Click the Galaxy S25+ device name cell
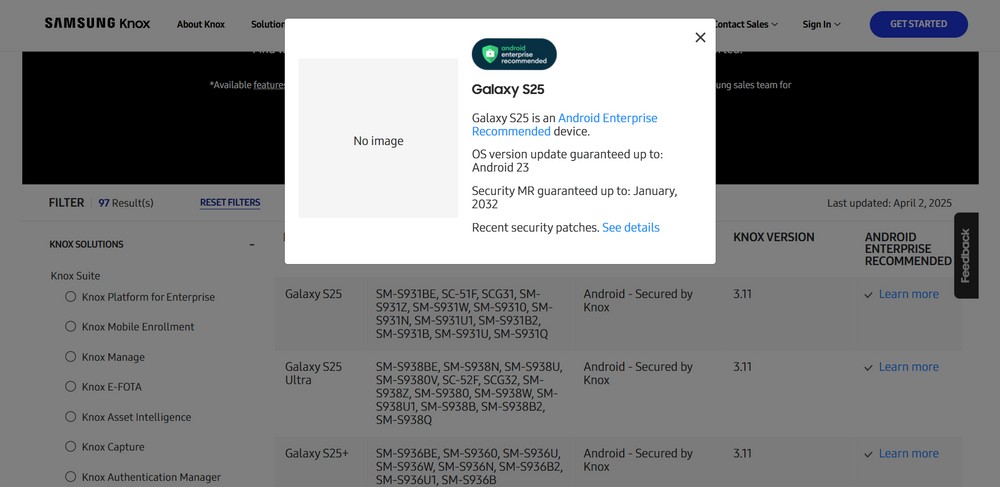The image size is (1000, 487). (x=317, y=453)
